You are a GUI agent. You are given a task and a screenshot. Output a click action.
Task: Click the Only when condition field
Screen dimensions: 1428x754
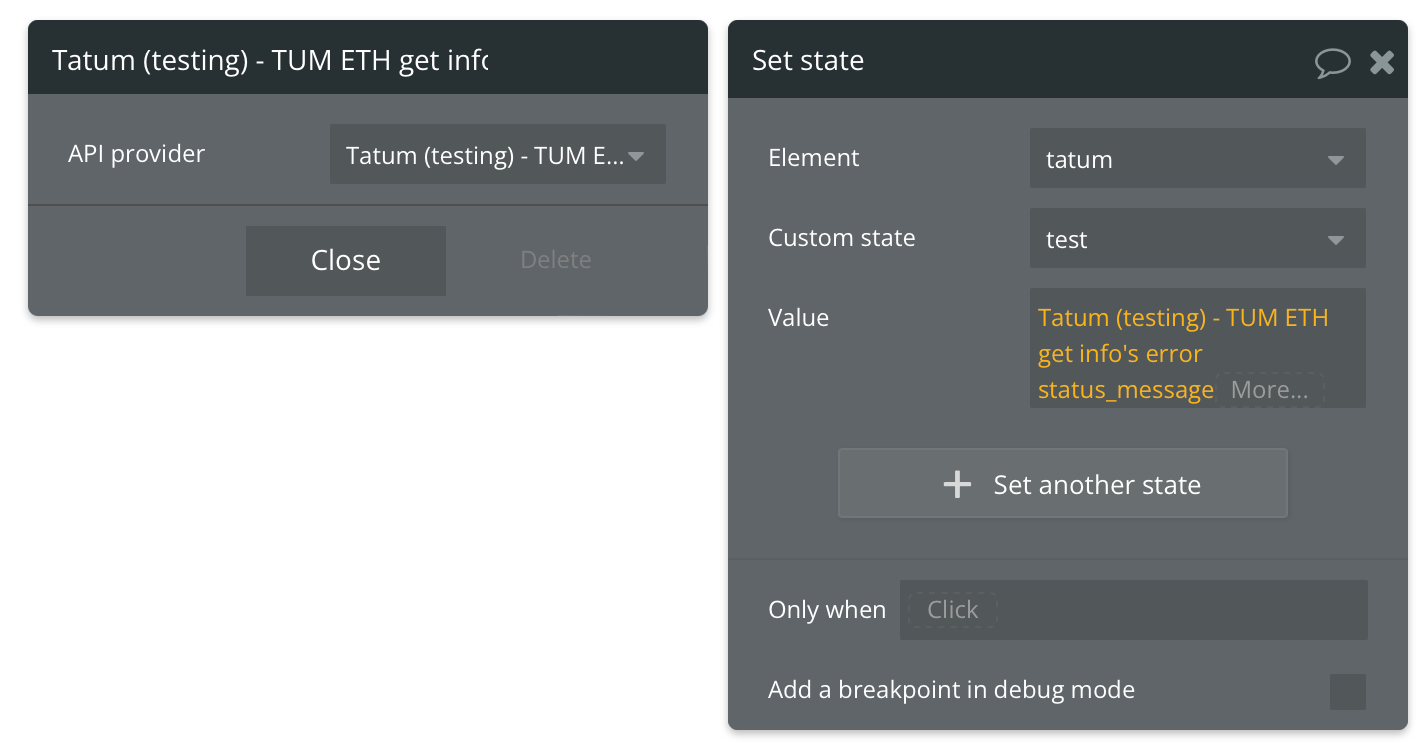point(1134,610)
